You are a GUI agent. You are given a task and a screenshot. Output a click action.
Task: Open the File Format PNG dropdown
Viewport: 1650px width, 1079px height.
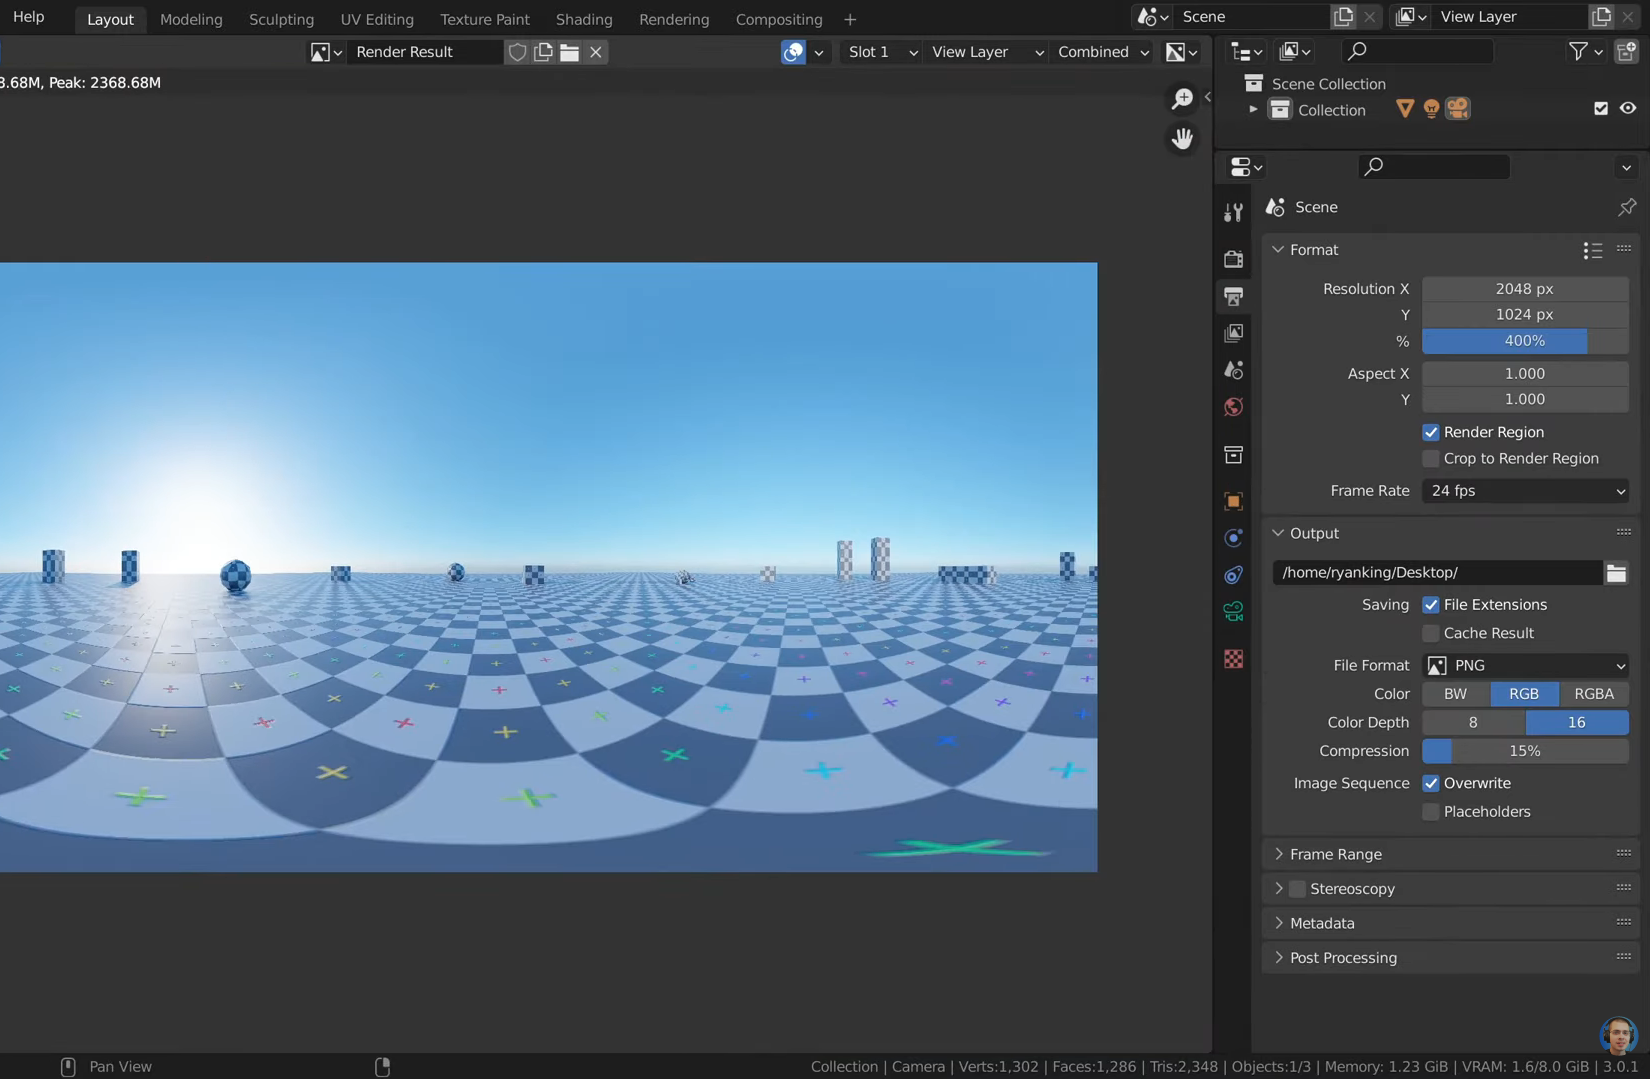(1525, 666)
